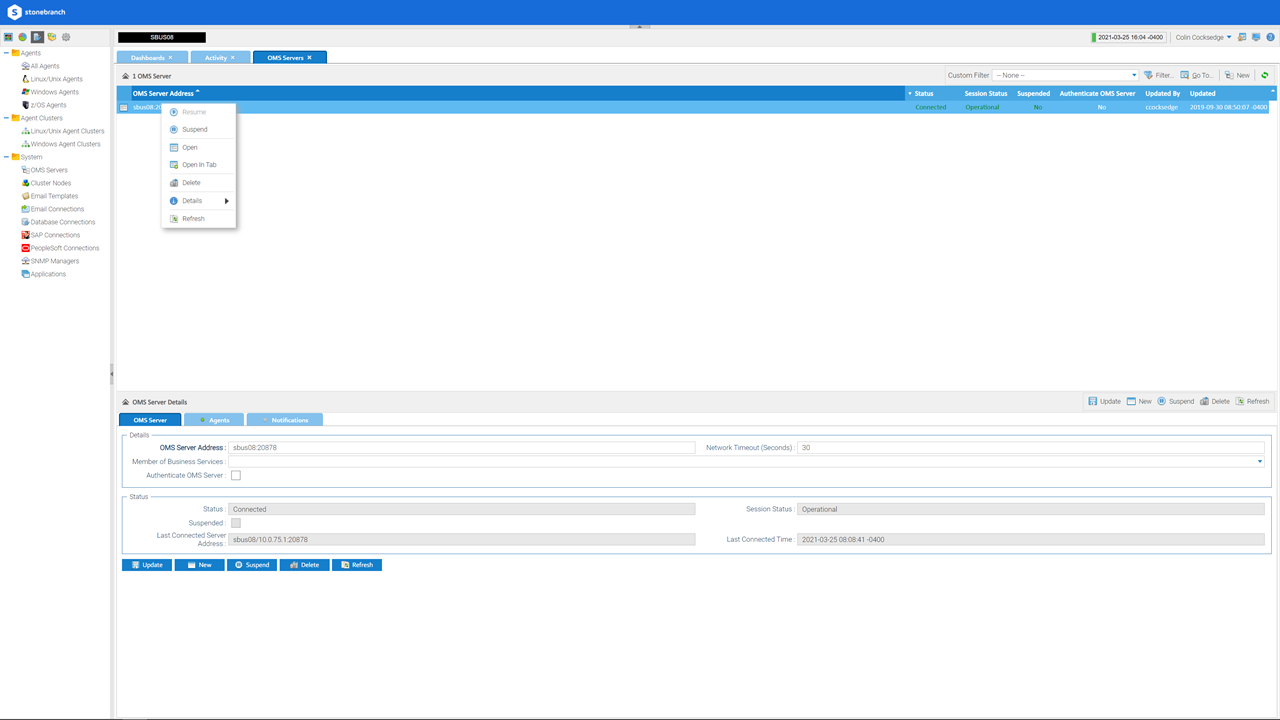Click the Filter funnel icon
The width and height of the screenshot is (1280, 720).
coord(1149,75)
